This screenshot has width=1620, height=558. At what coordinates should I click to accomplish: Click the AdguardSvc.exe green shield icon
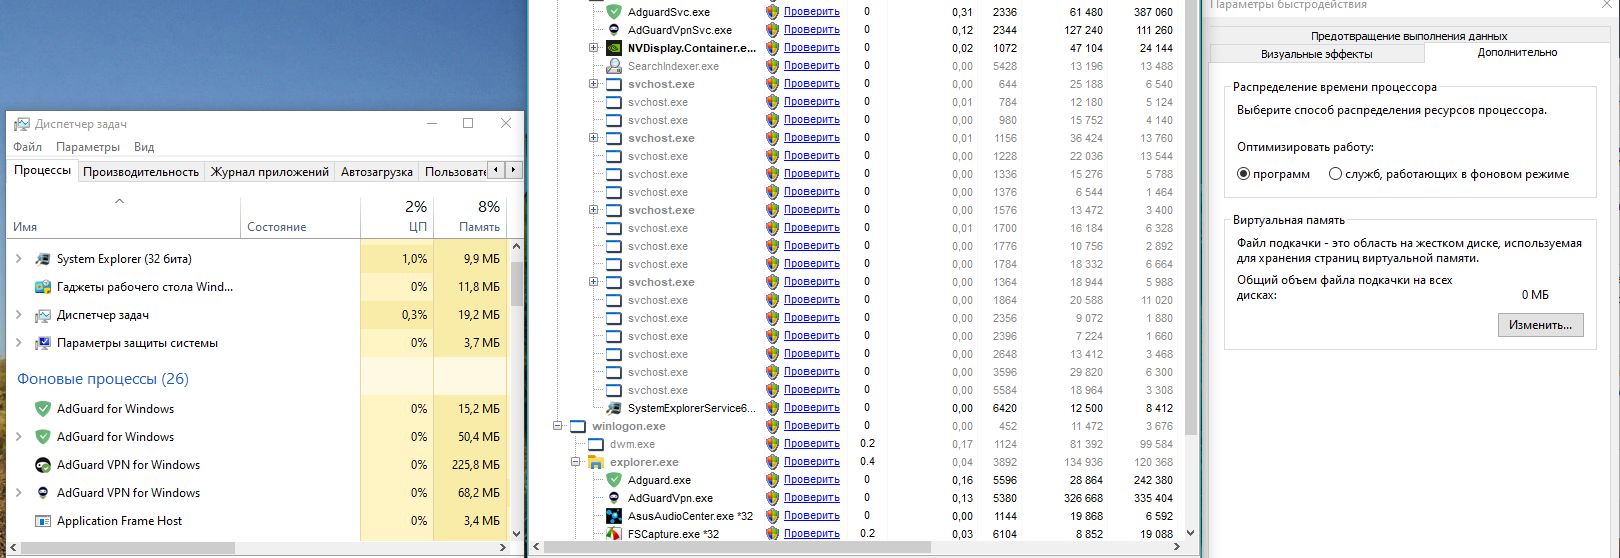pyautogui.click(x=614, y=12)
